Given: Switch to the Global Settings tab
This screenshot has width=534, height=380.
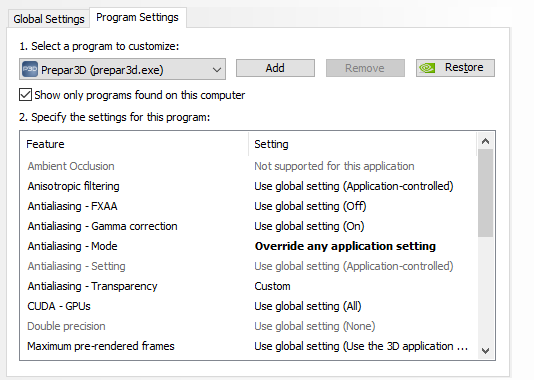Looking at the screenshot, I should tap(49, 19).
